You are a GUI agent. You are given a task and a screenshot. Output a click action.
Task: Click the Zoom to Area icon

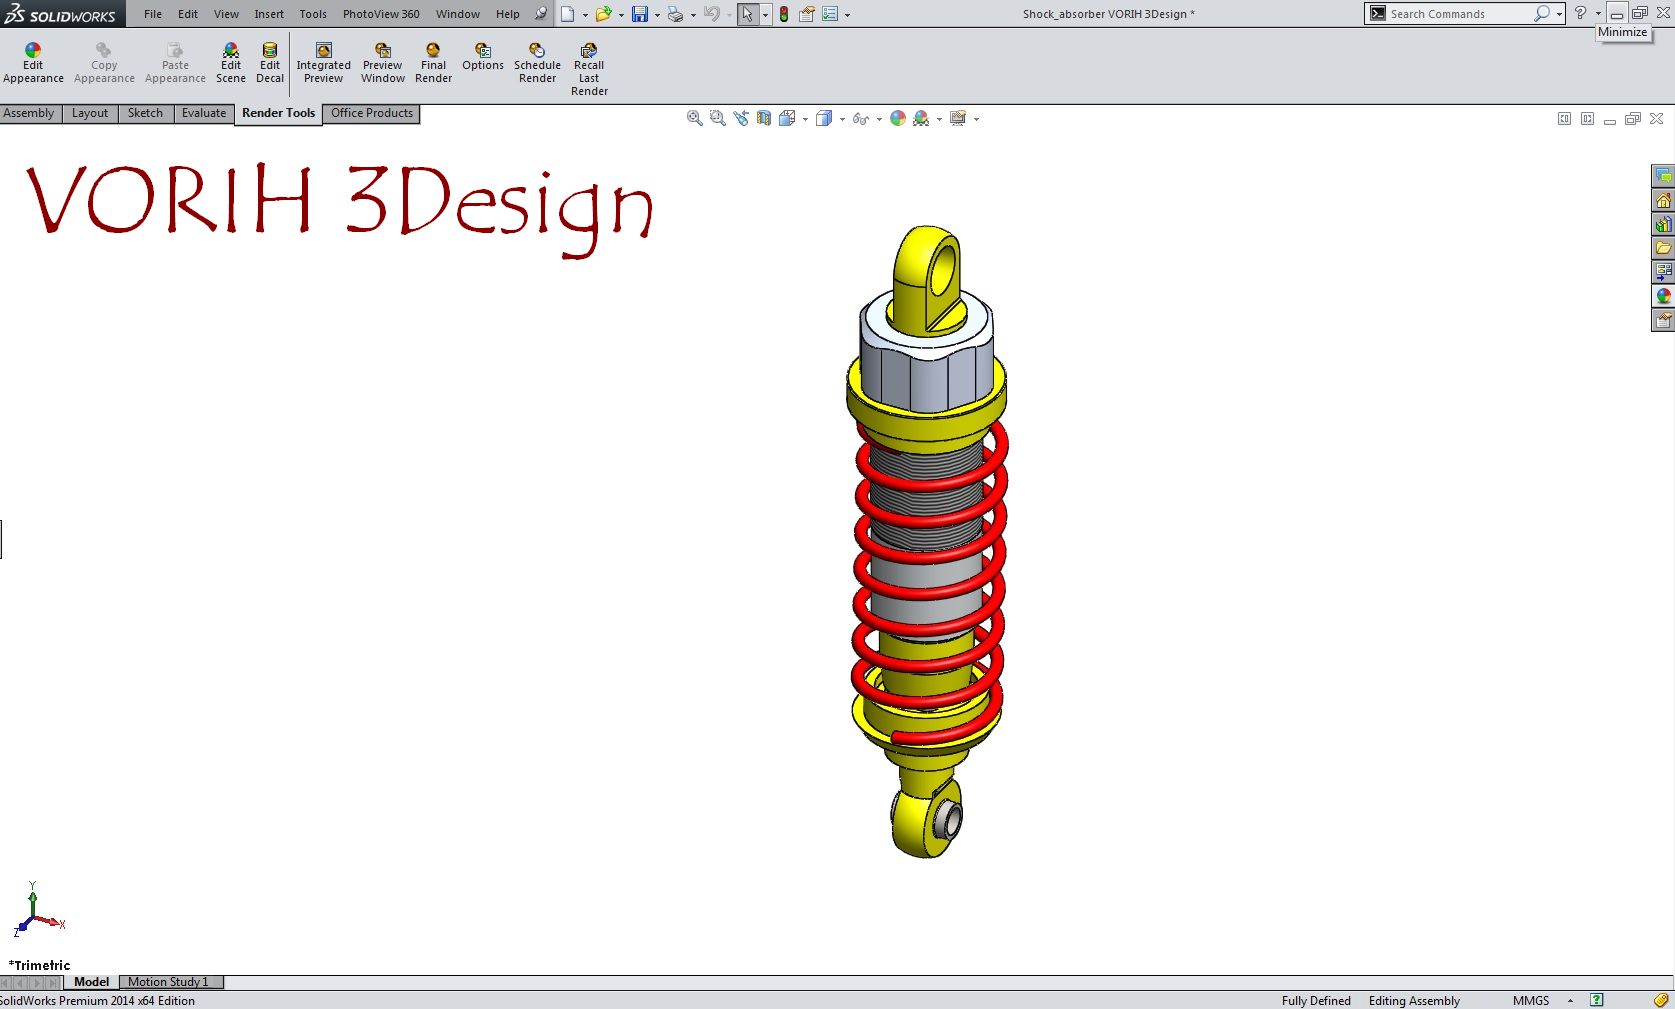point(717,118)
